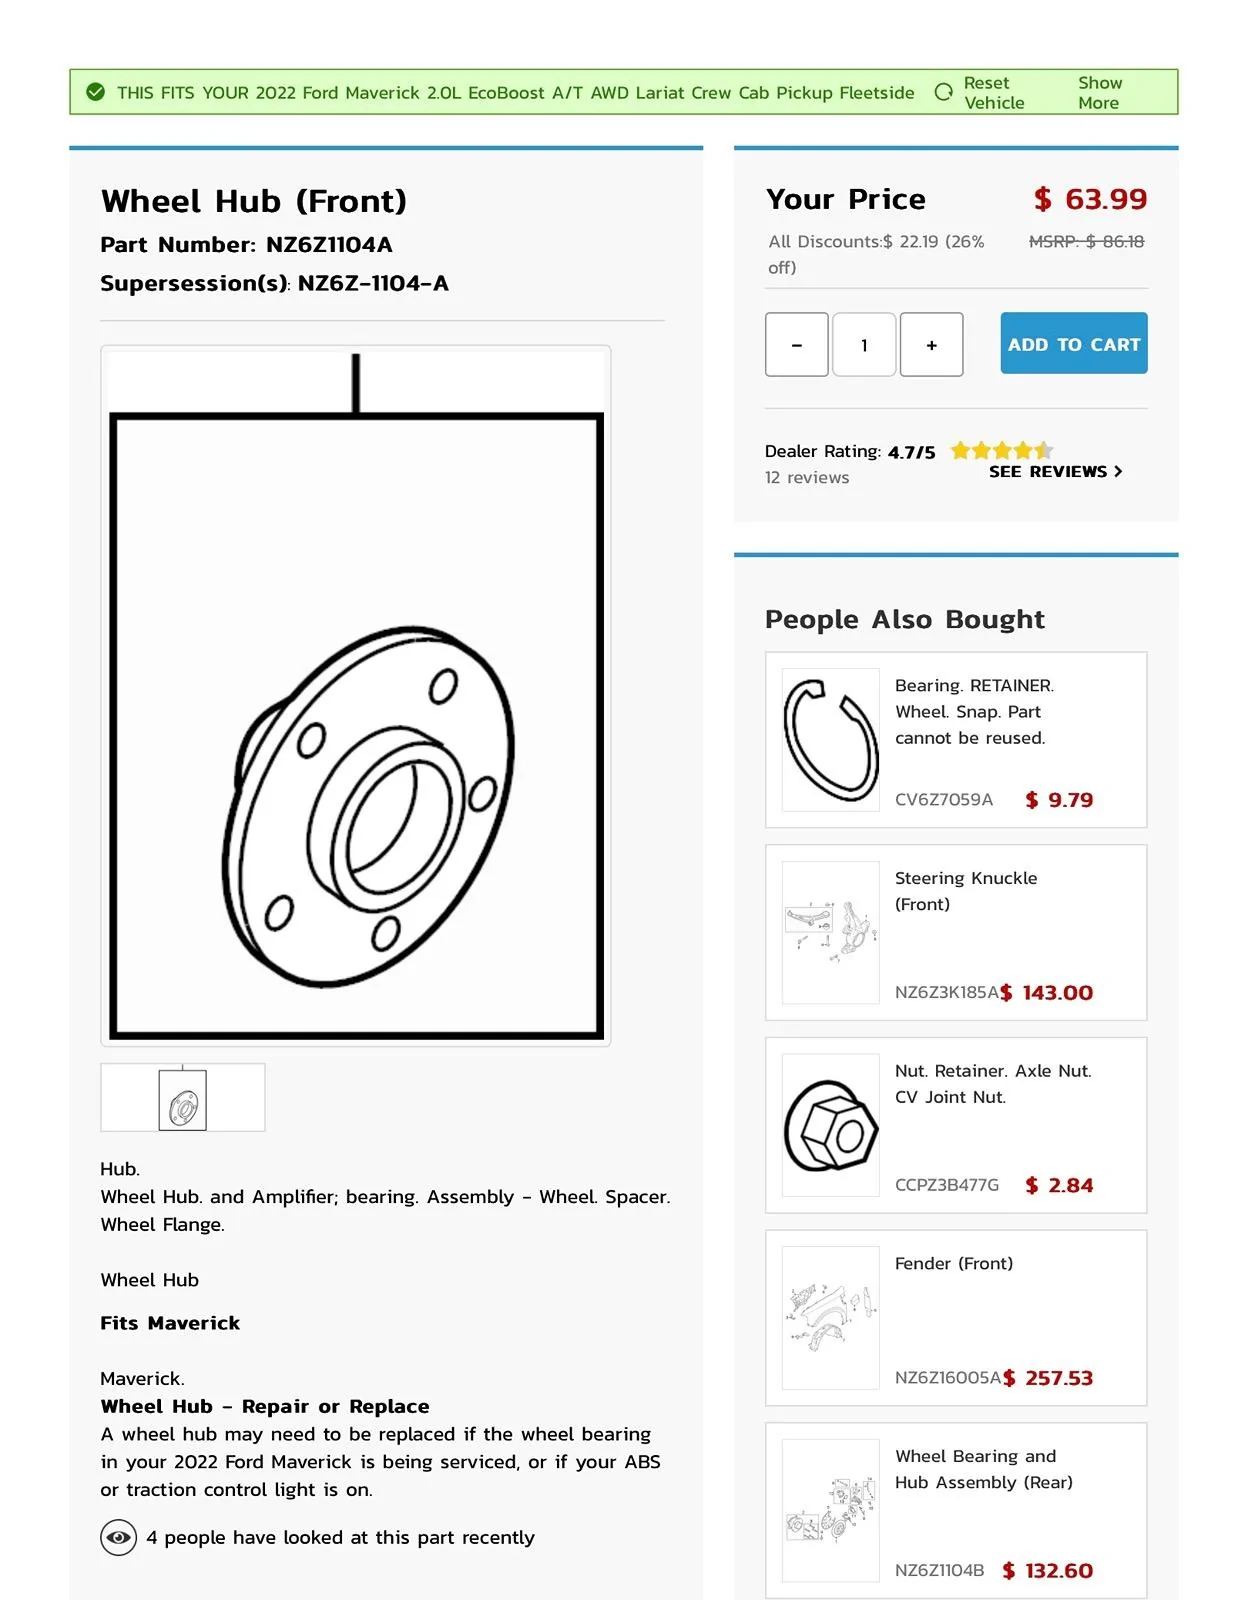
Task: Click the Reset Vehicle refresh icon
Action: pyautogui.click(x=943, y=92)
